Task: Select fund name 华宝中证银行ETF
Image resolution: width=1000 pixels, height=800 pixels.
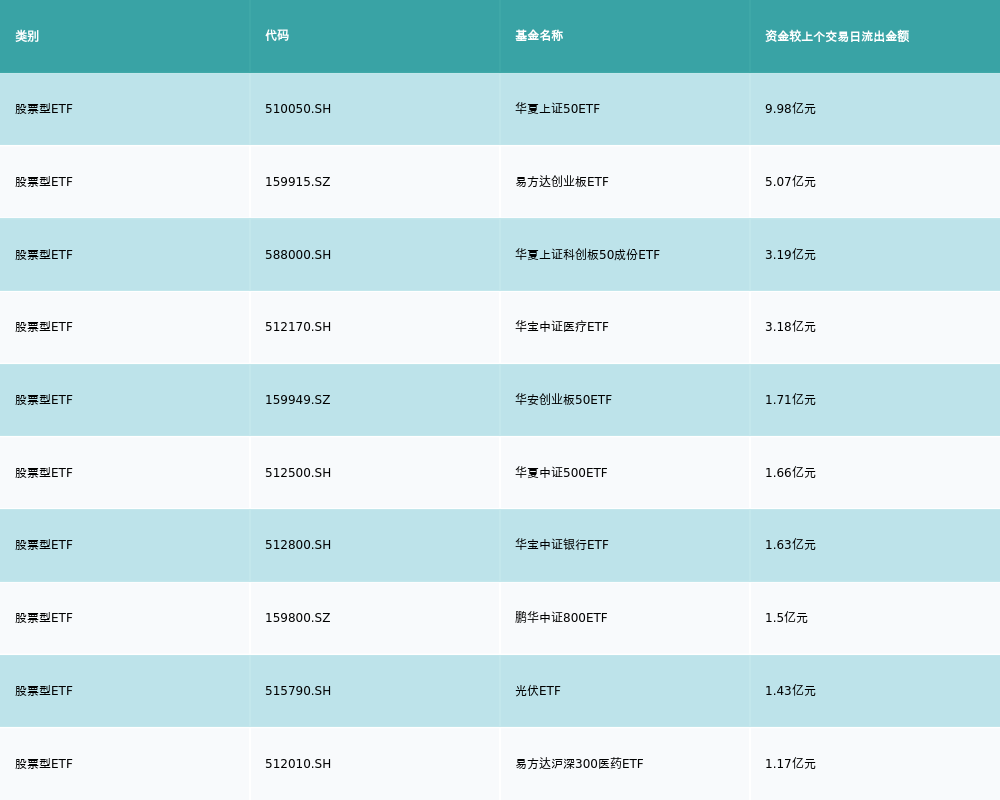Action: click(562, 545)
